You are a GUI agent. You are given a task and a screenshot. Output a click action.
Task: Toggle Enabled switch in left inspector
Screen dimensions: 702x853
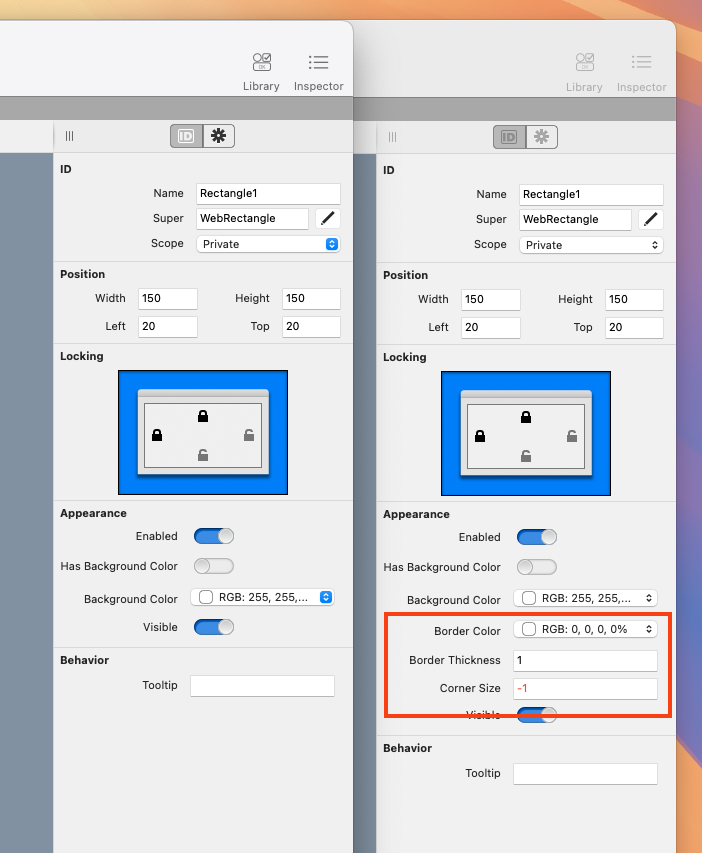[x=214, y=536]
